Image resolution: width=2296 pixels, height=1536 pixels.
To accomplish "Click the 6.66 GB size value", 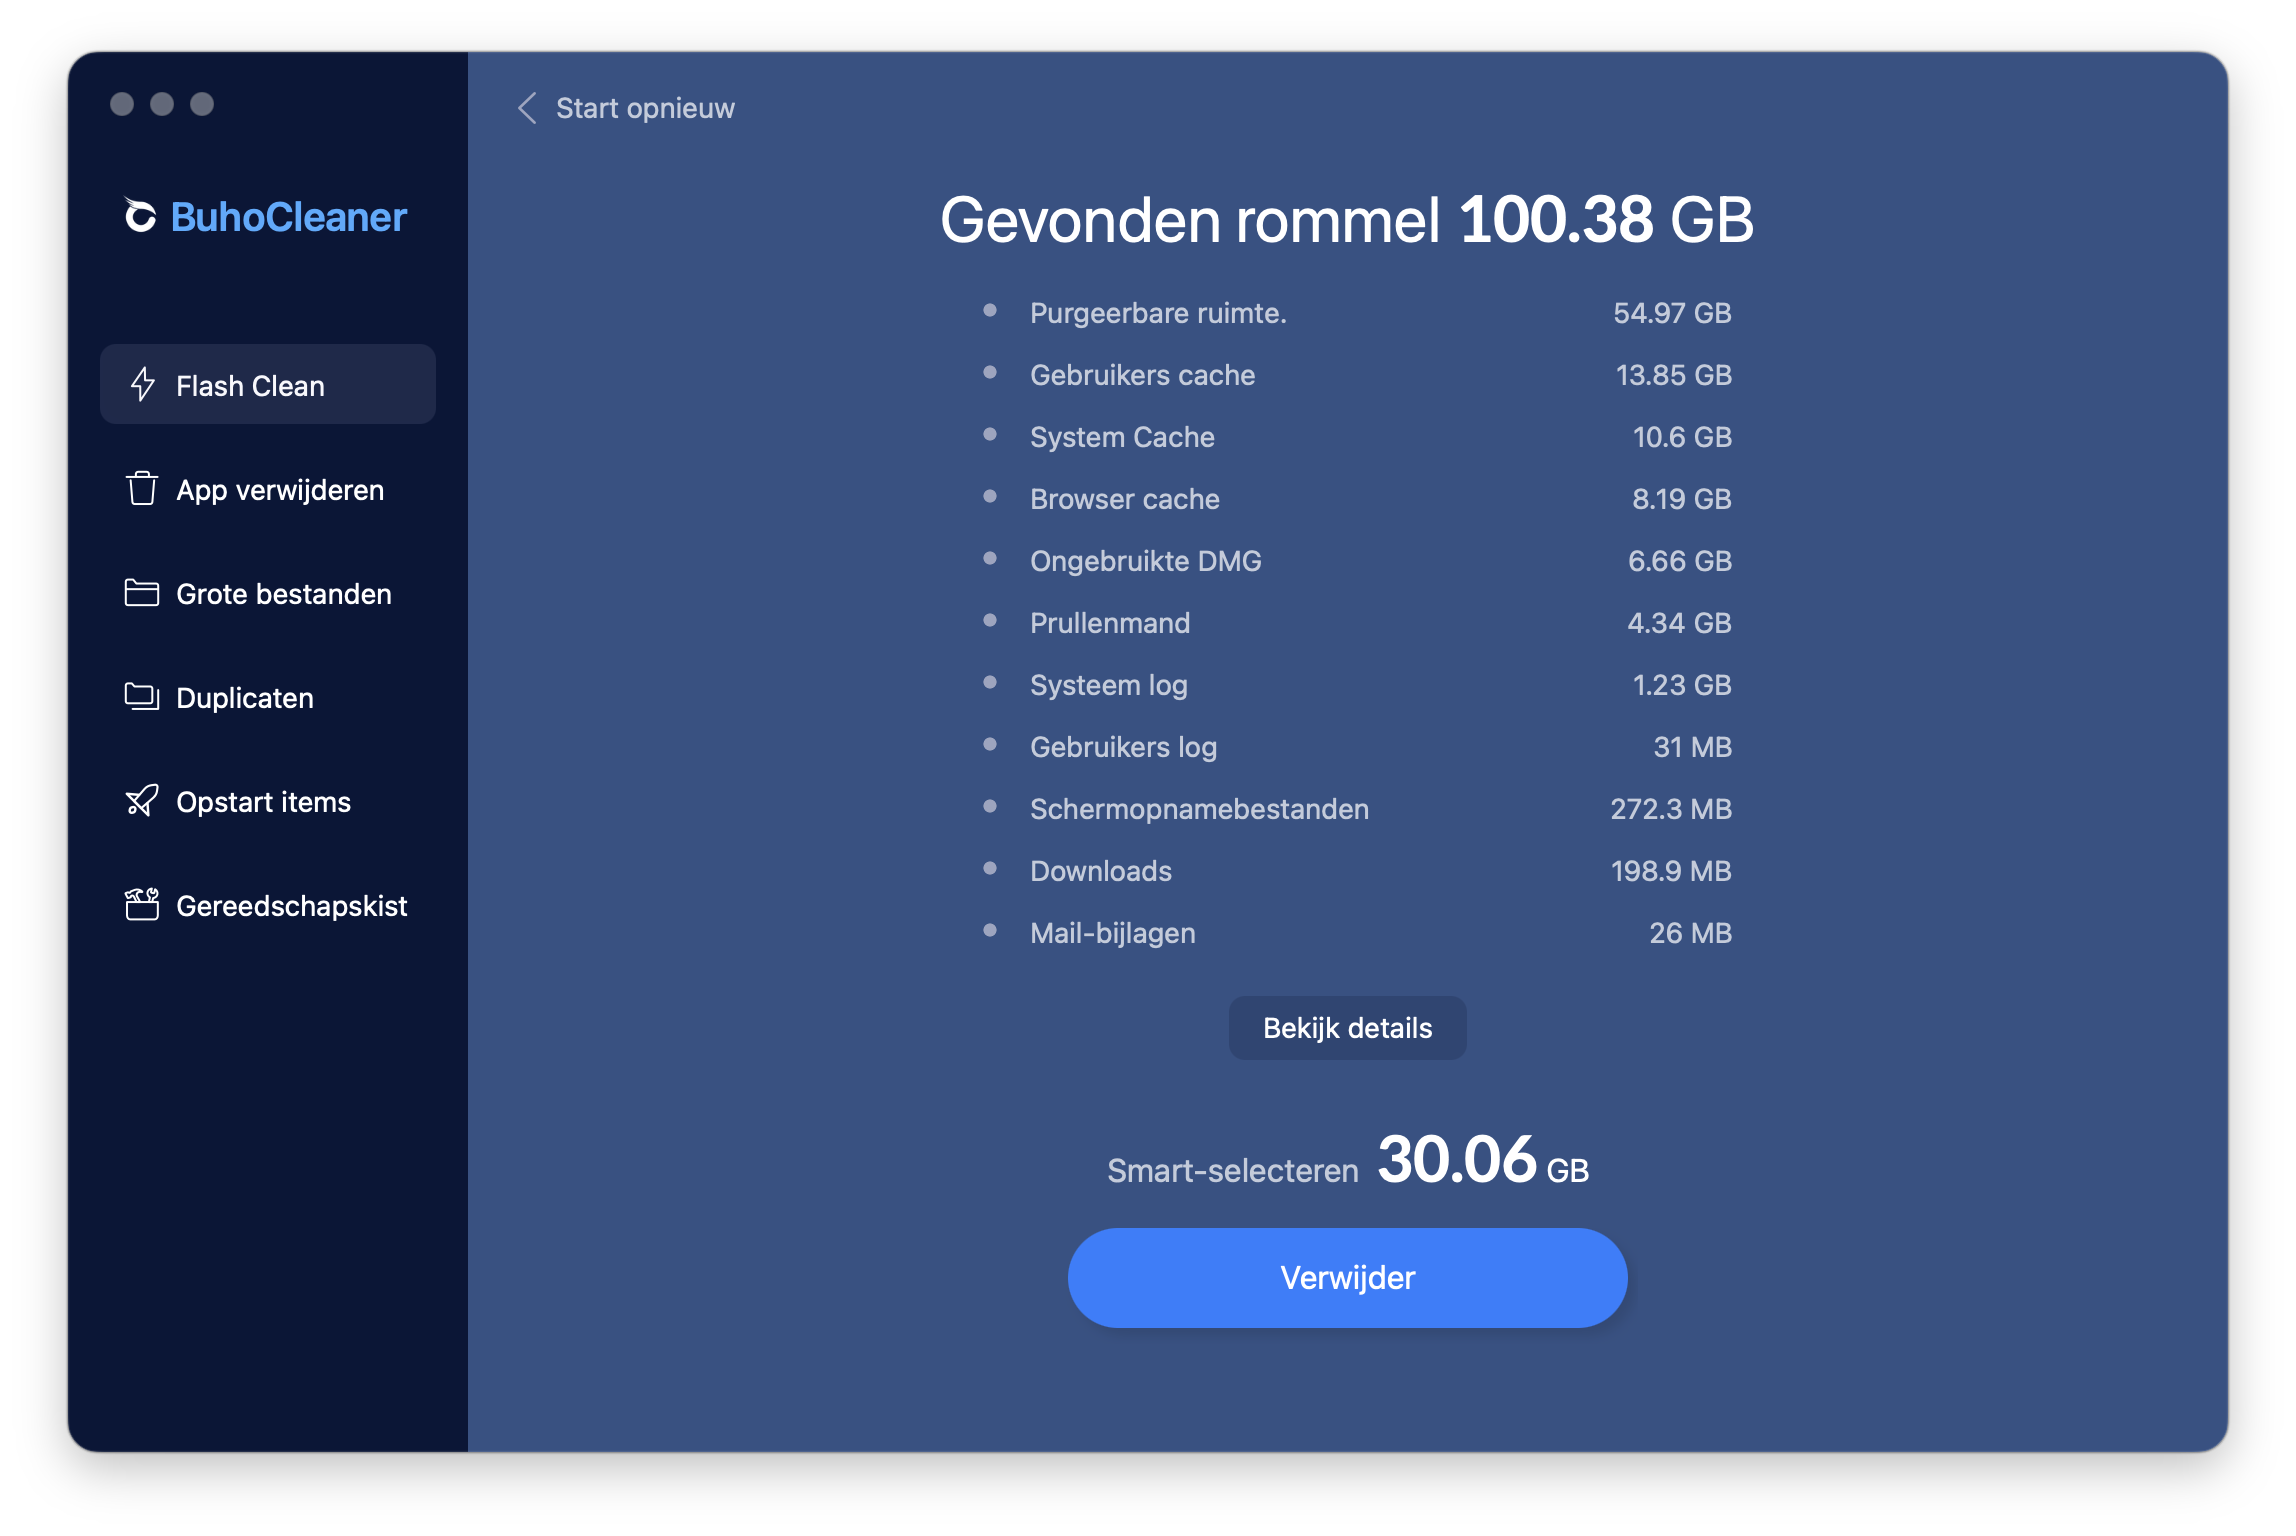I will [x=1680, y=561].
